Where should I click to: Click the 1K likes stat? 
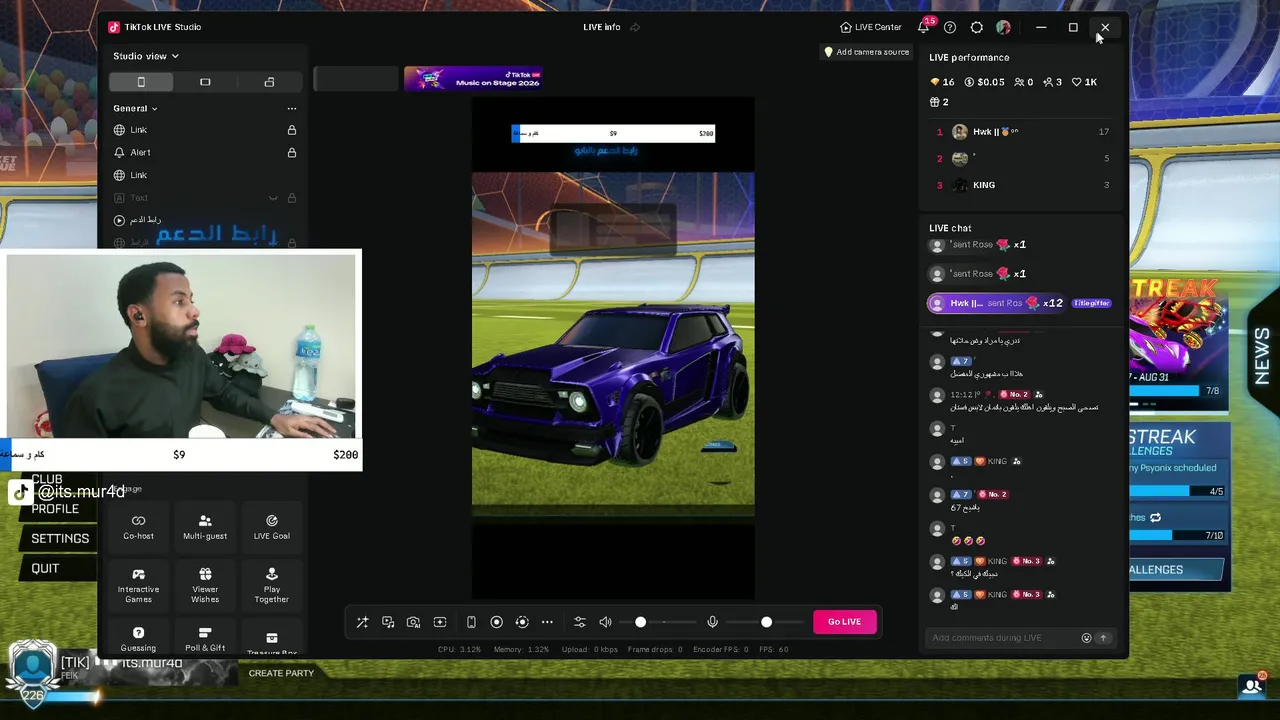1085,82
